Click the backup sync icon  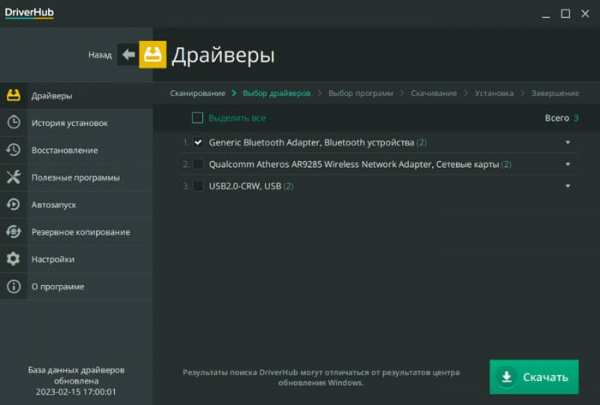(13, 232)
